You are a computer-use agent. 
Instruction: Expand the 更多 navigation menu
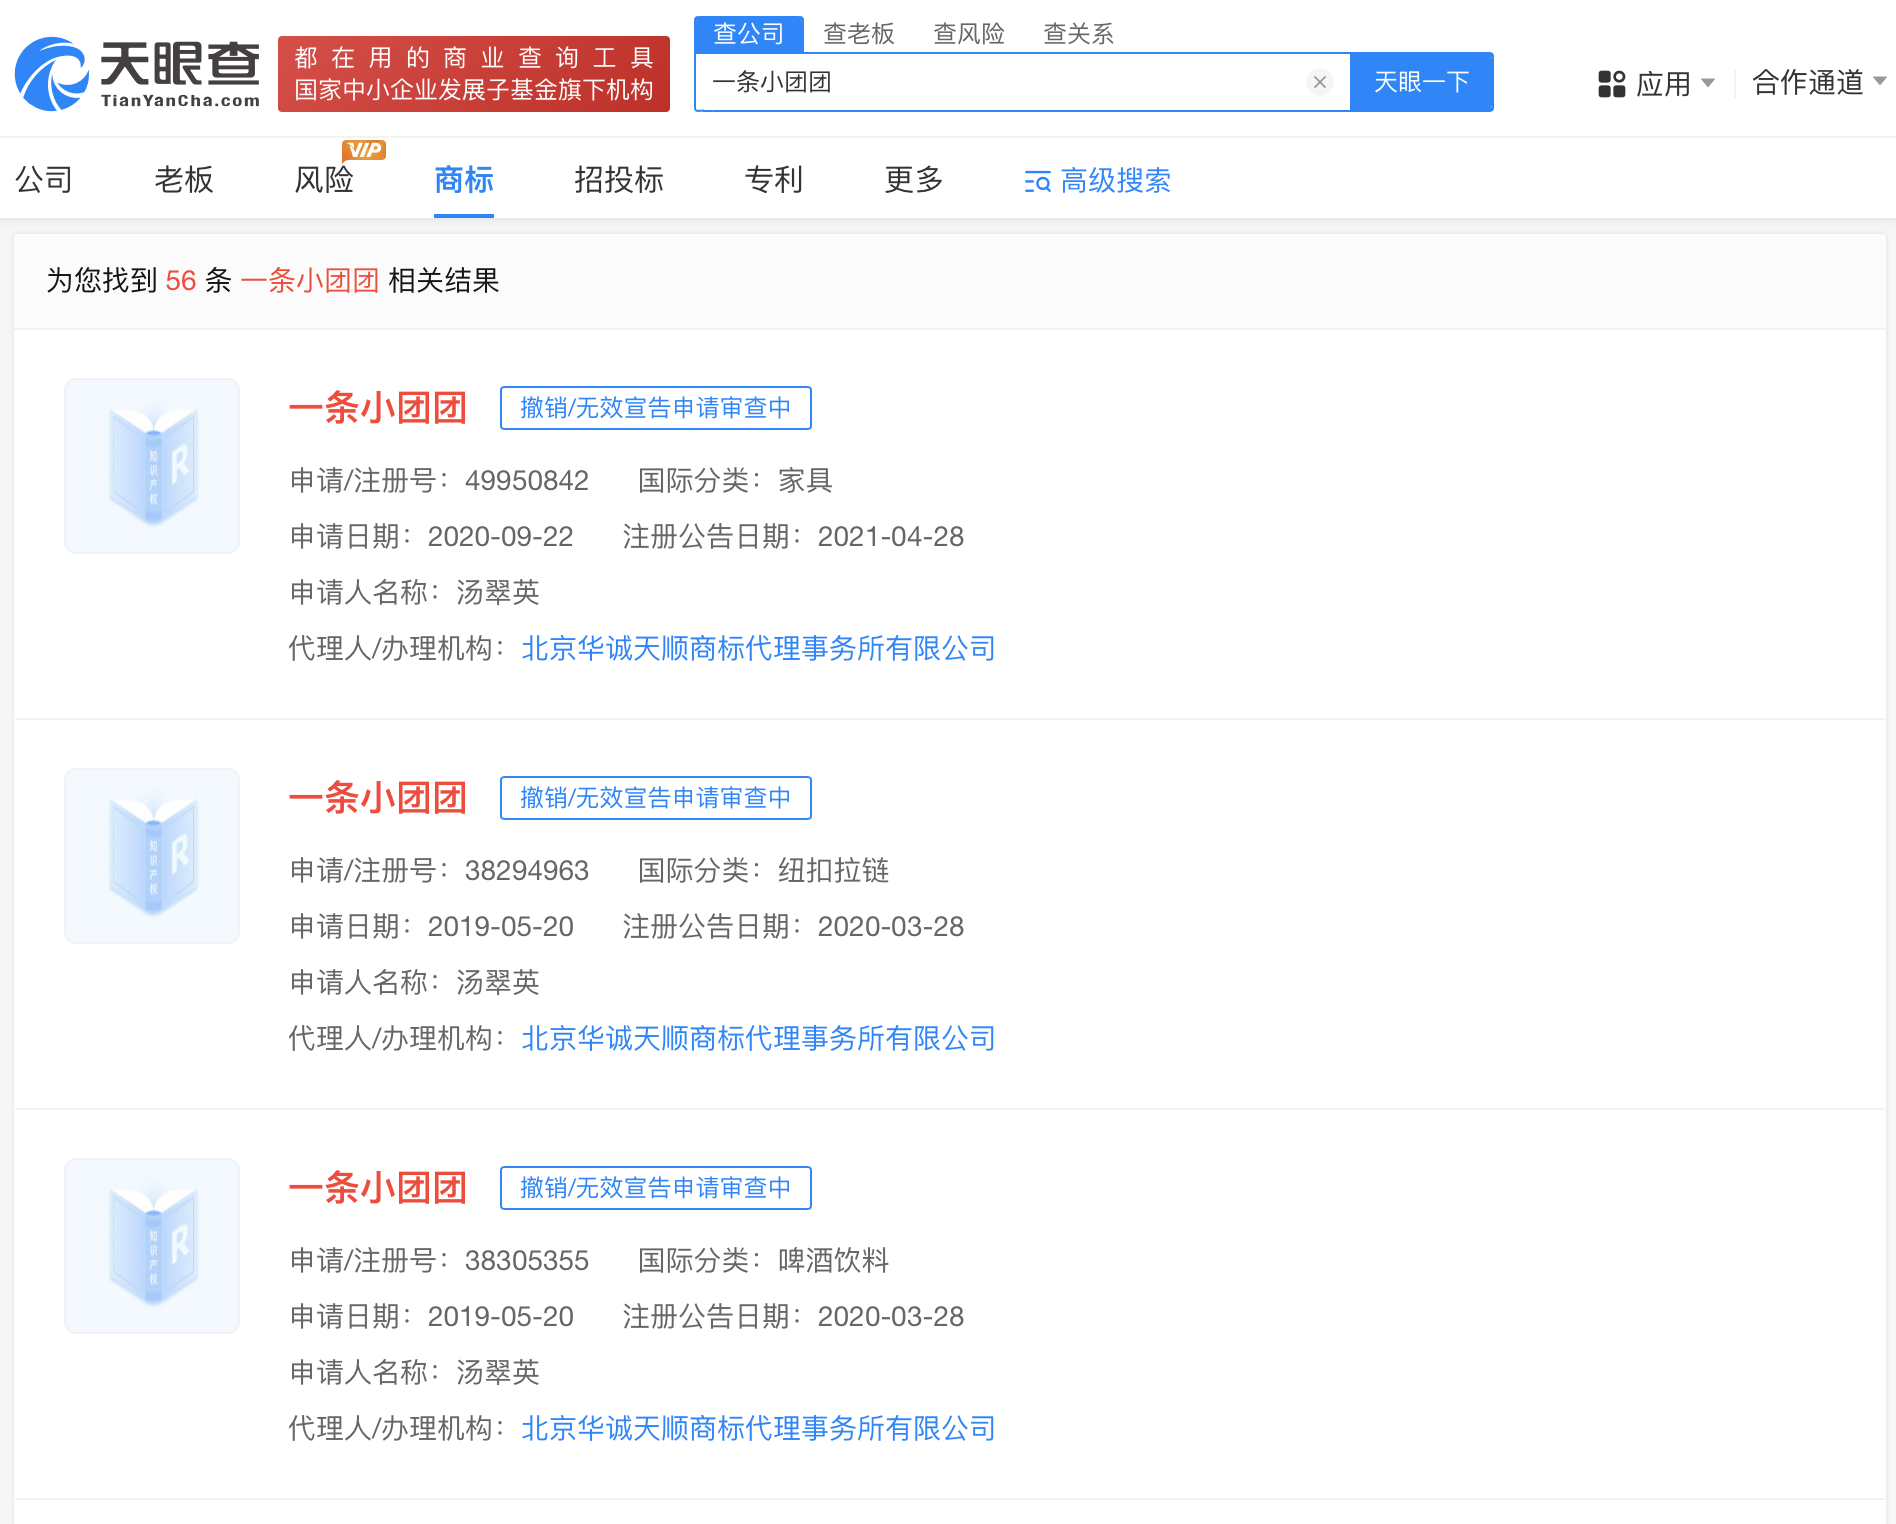click(x=914, y=180)
